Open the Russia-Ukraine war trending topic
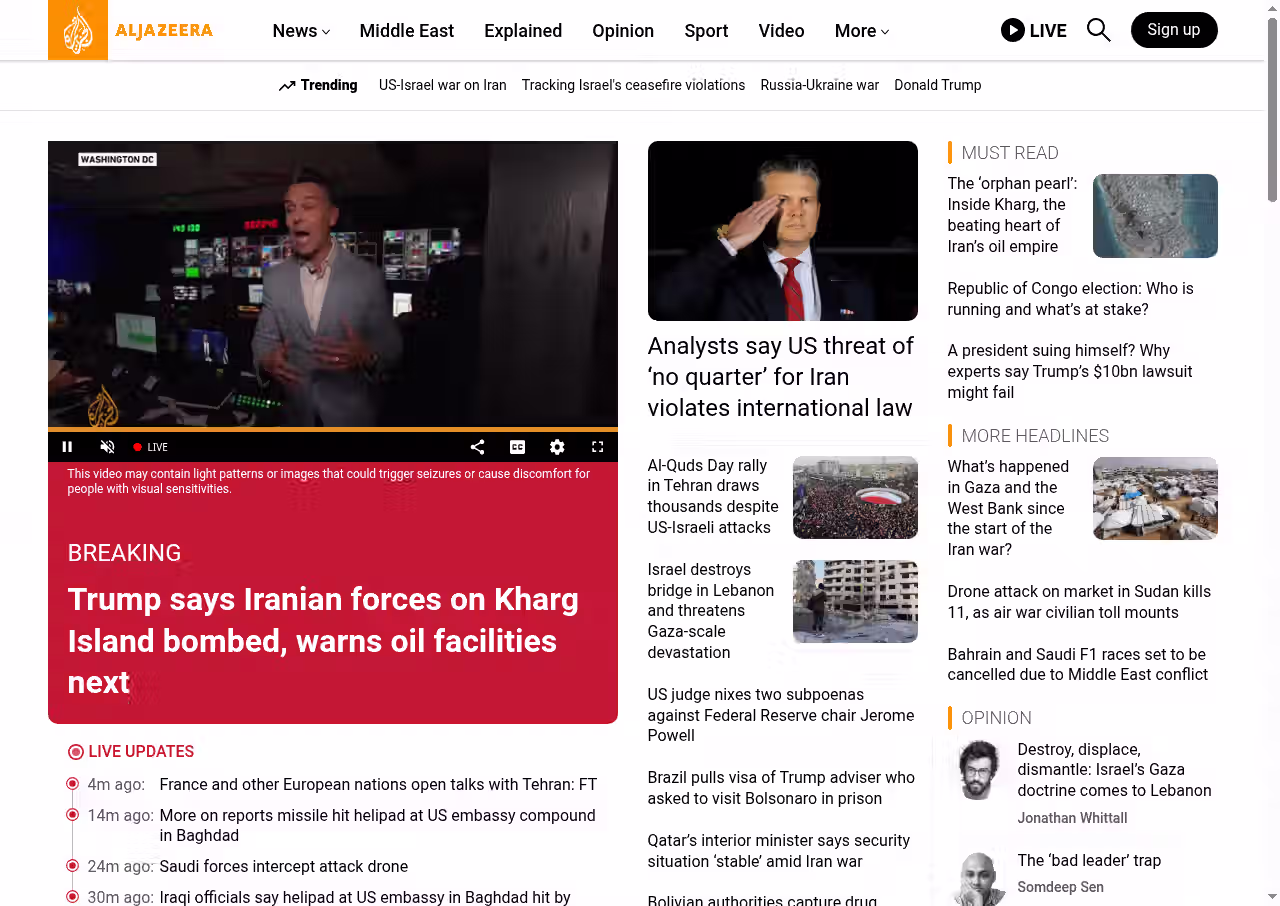Image resolution: width=1280 pixels, height=906 pixels. (819, 85)
